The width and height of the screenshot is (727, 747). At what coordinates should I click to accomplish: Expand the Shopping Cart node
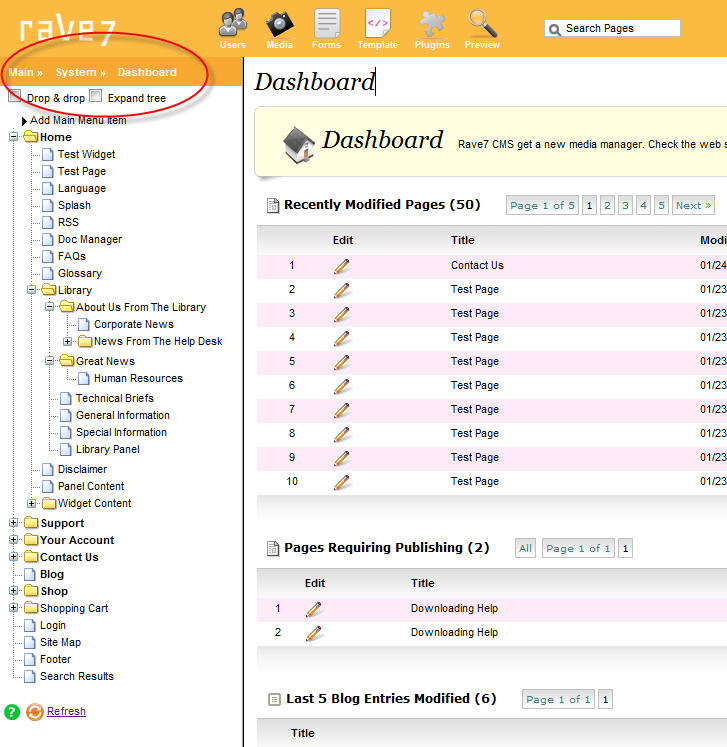(13, 608)
